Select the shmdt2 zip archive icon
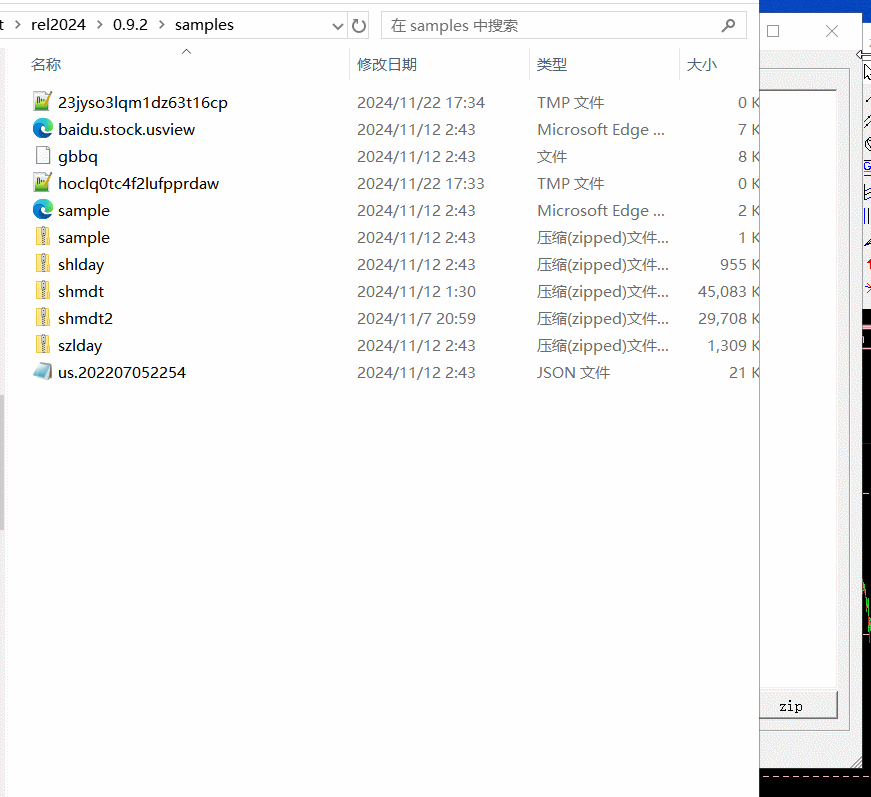This screenshot has width=871, height=797. click(x=42, y=318)
